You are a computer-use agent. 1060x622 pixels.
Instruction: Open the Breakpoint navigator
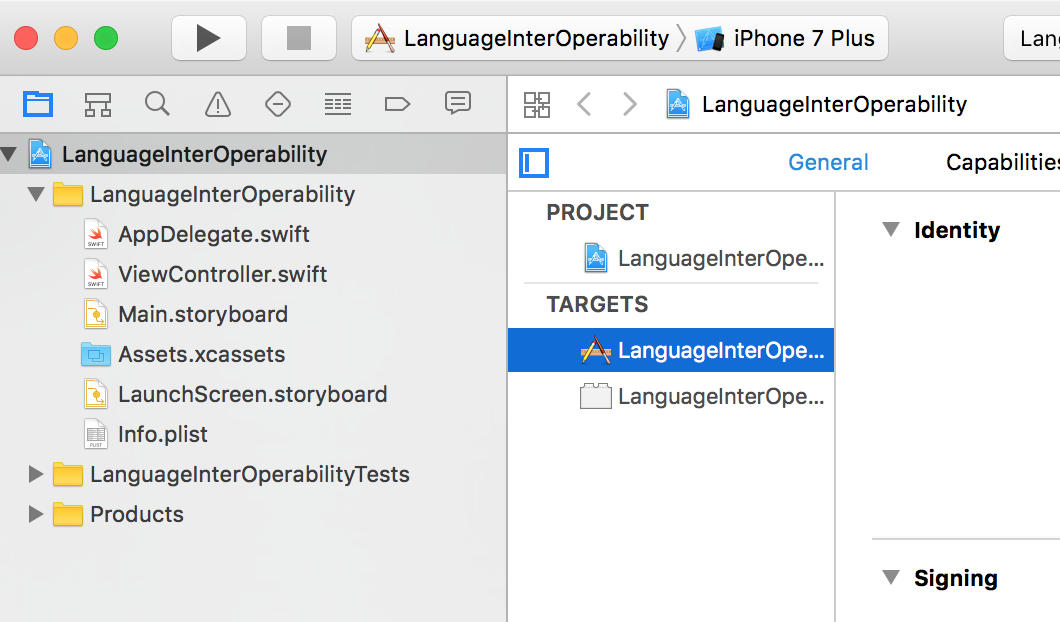[x=398, y=104]
